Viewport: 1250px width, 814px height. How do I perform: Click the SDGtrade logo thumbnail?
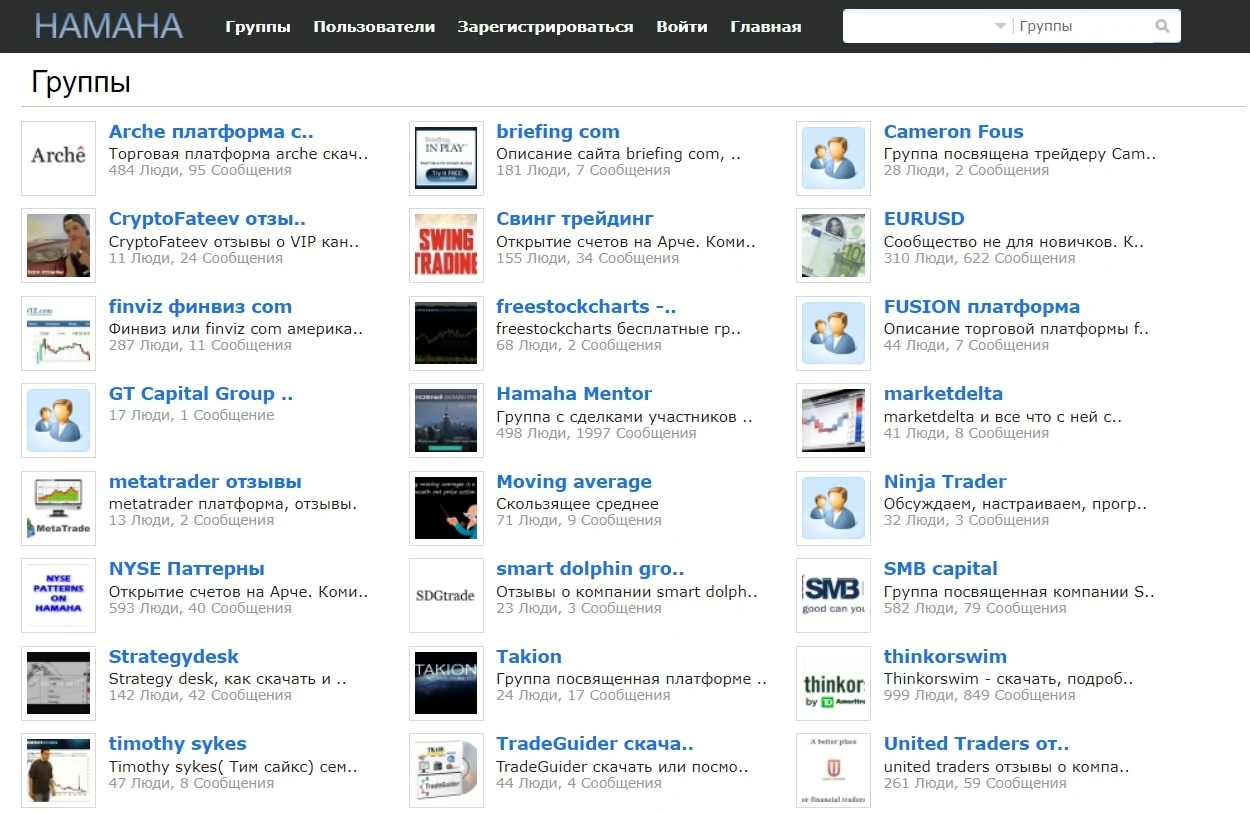pyautogui.click(x=446, y=595)
